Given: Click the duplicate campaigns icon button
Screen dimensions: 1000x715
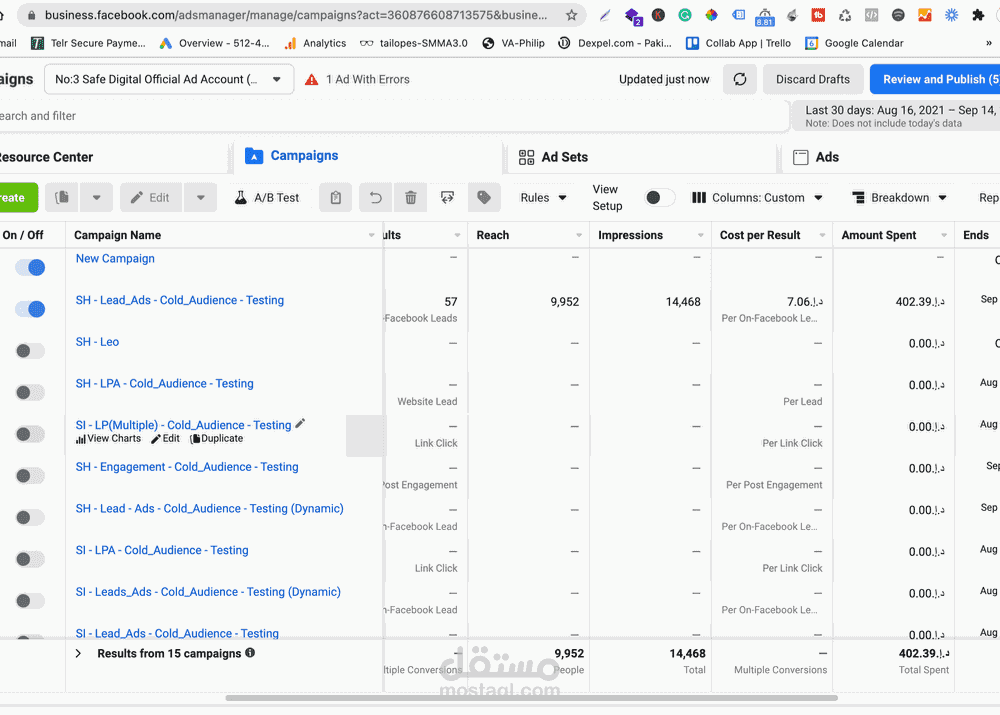Looking at the screenshot, I should [x=62, y=198].
